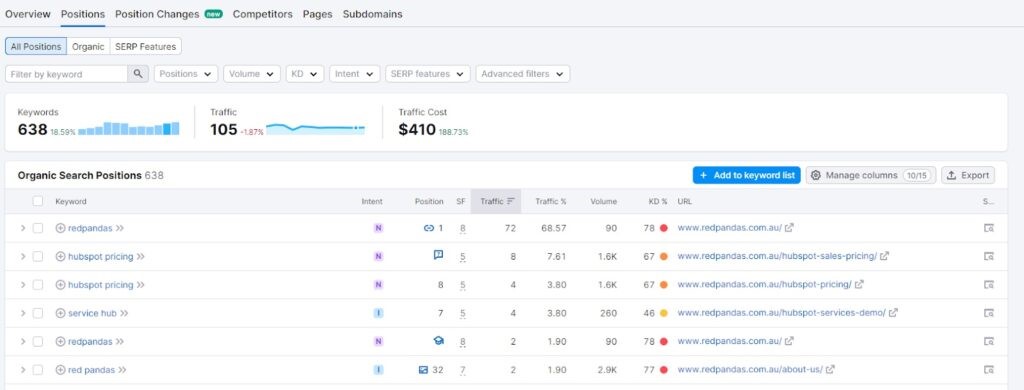This screenshot has width=1024, height=390.
Task: Click the plus icon on the redpandas row with traffic 72
Action: 60,228
